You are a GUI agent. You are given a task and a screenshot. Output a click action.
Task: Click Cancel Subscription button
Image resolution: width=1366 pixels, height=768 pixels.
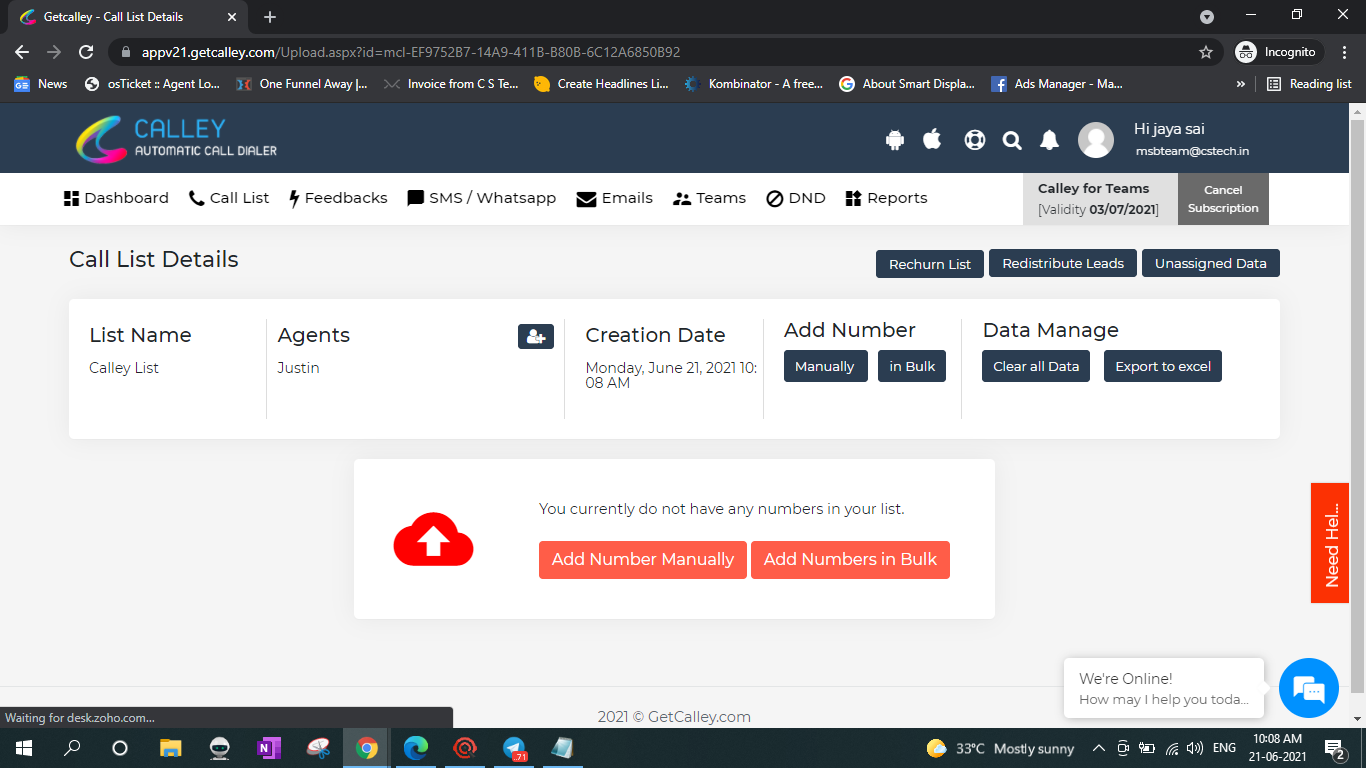1223,199
